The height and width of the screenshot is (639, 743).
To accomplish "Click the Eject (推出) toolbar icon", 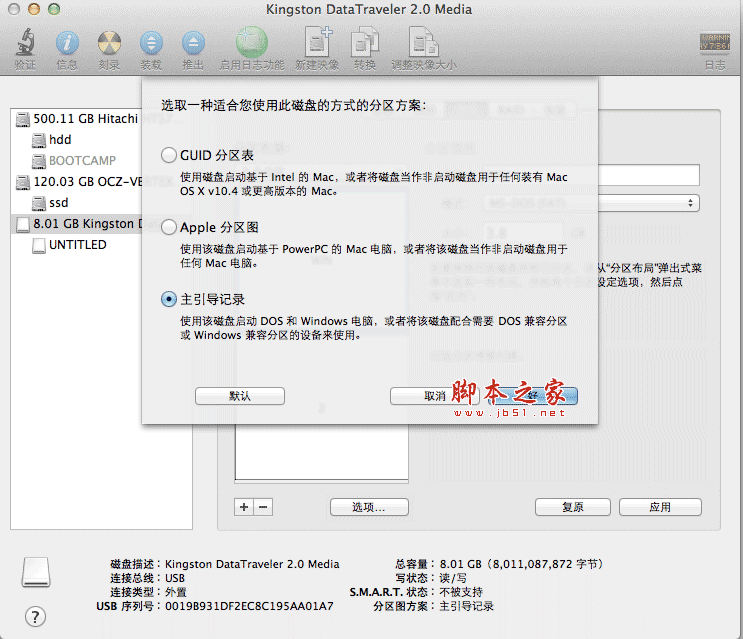I will 193,43.
